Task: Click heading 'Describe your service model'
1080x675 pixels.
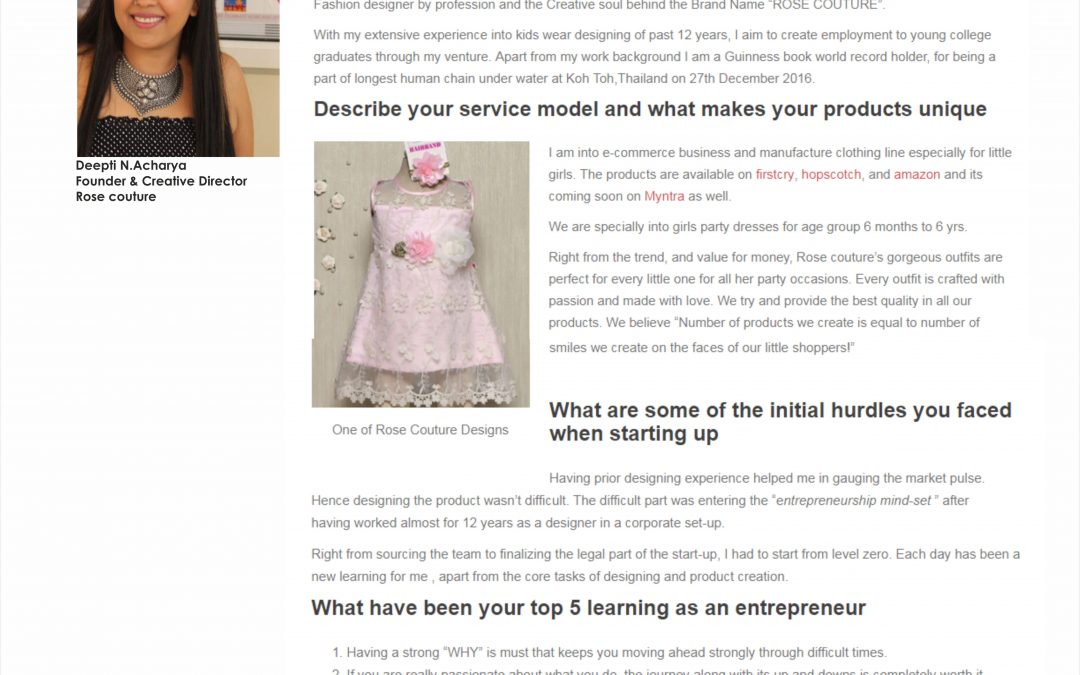Action: [650, 109]
